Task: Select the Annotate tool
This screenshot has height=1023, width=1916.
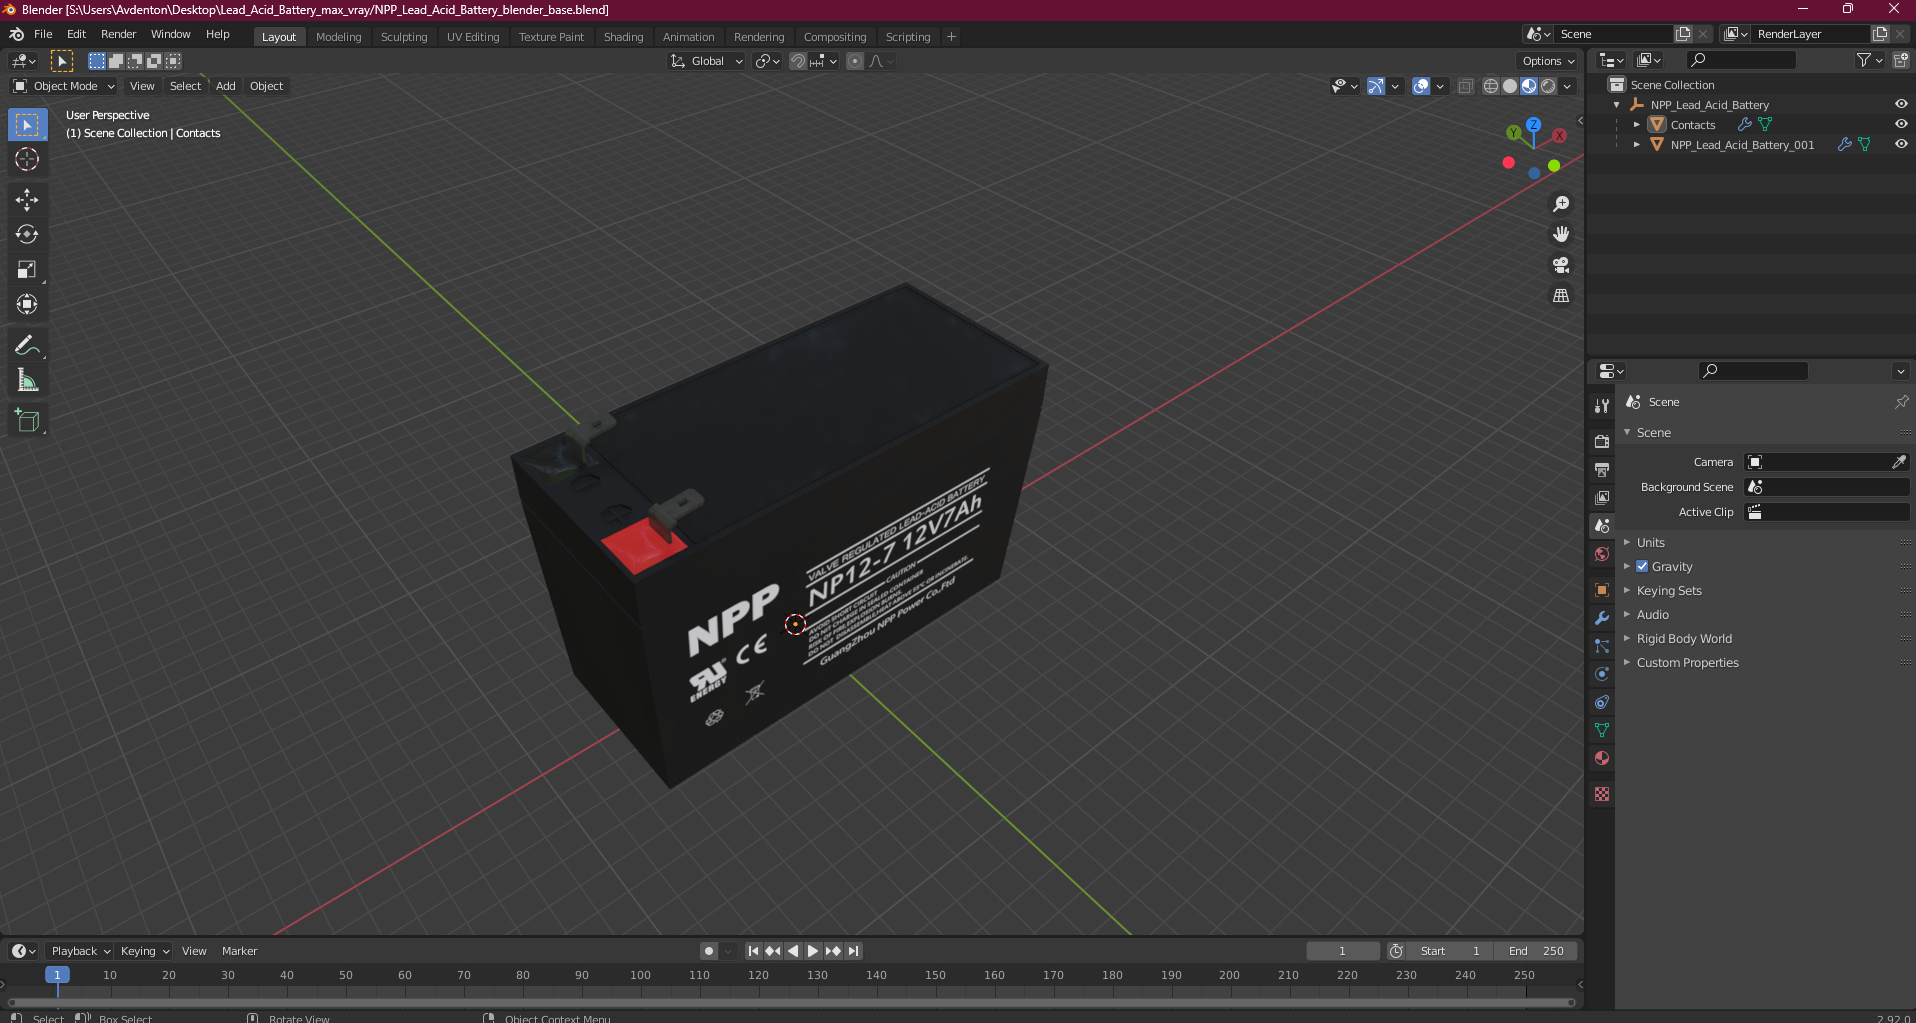Action: (27, 346)
